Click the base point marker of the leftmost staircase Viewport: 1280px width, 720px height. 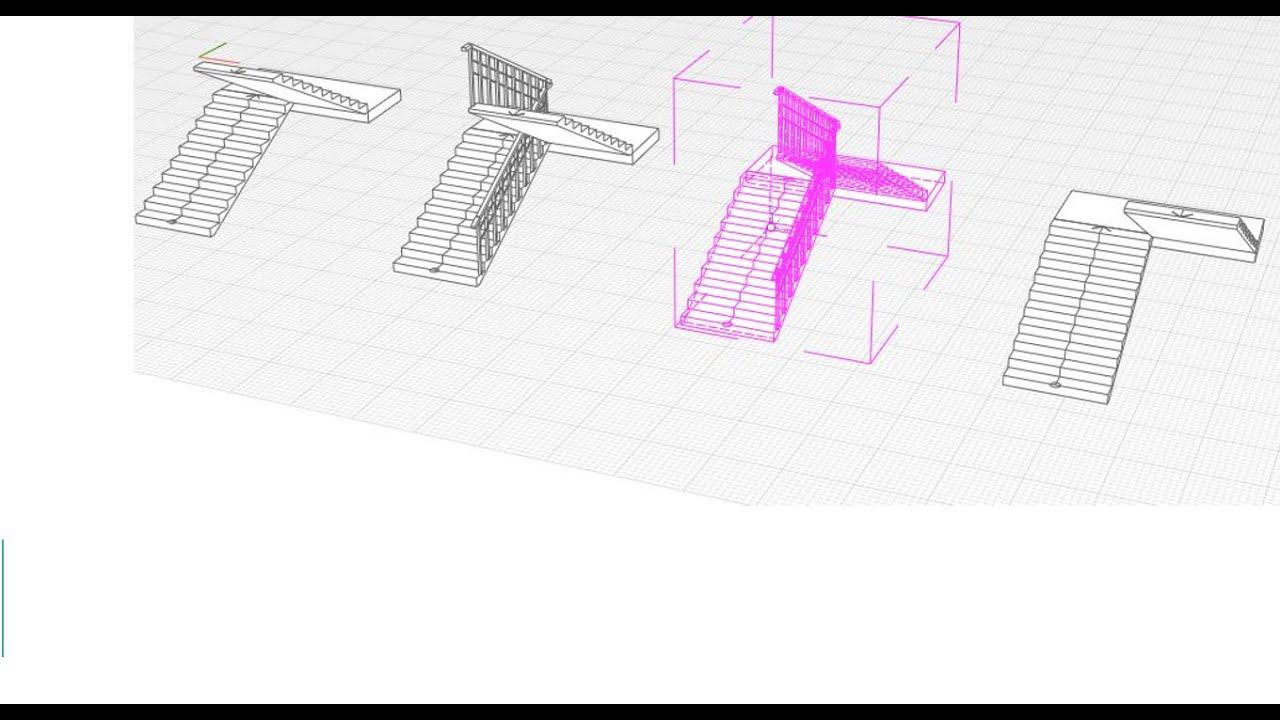pos(172,220)
